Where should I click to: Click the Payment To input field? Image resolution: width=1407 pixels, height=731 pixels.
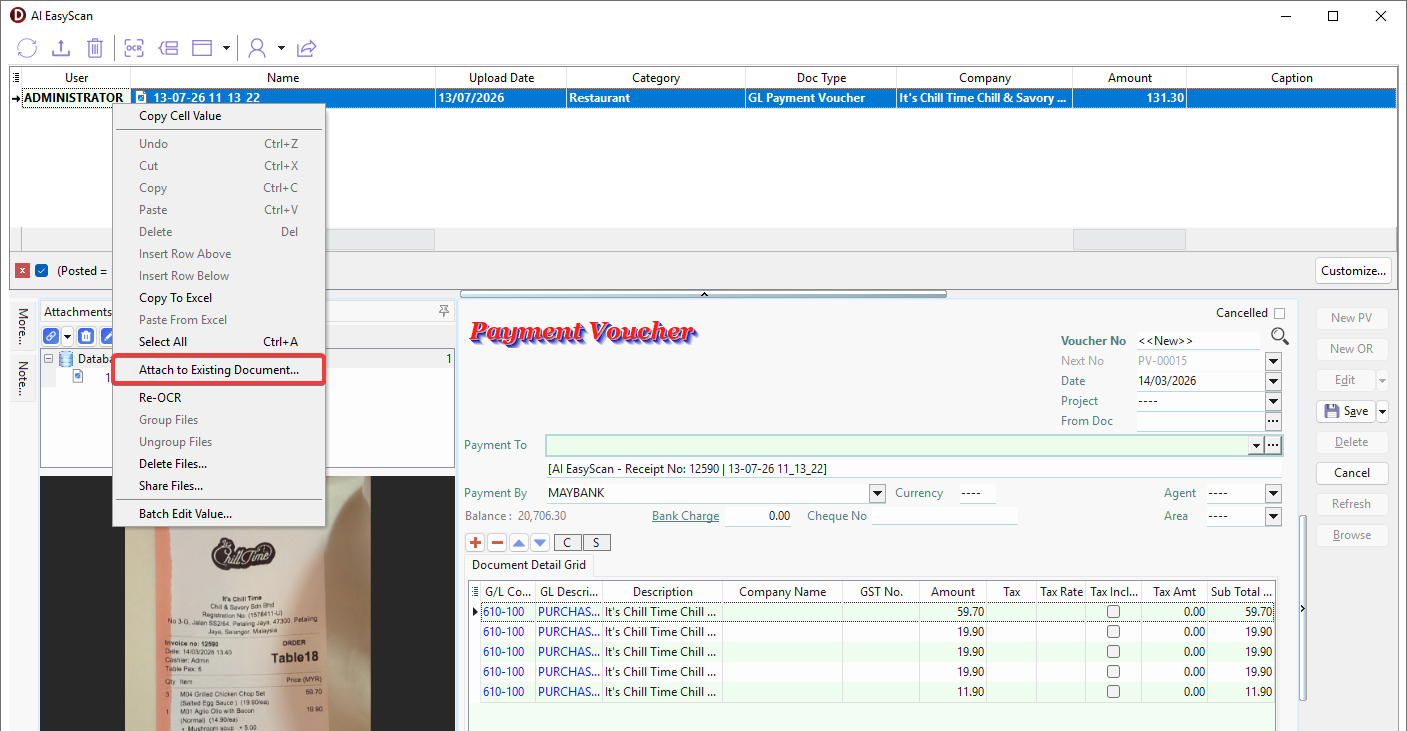click(897, 445)
